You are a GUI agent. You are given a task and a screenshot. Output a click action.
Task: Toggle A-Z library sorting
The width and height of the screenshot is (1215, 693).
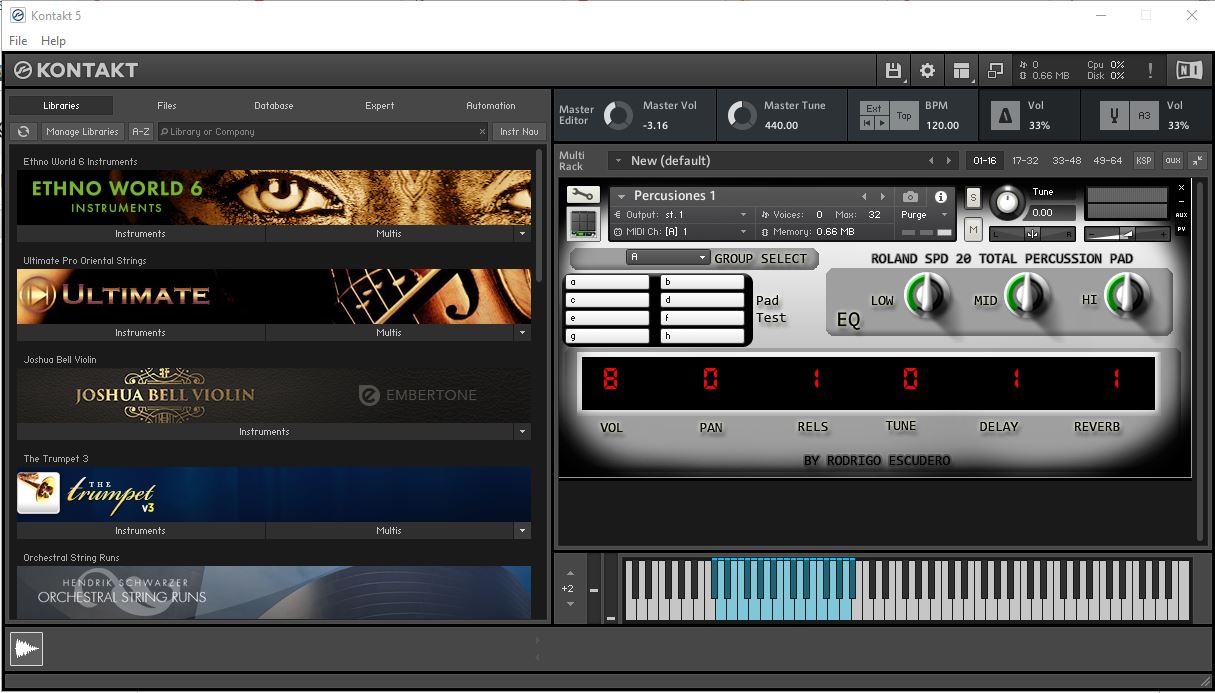click(x=141, y=131)
